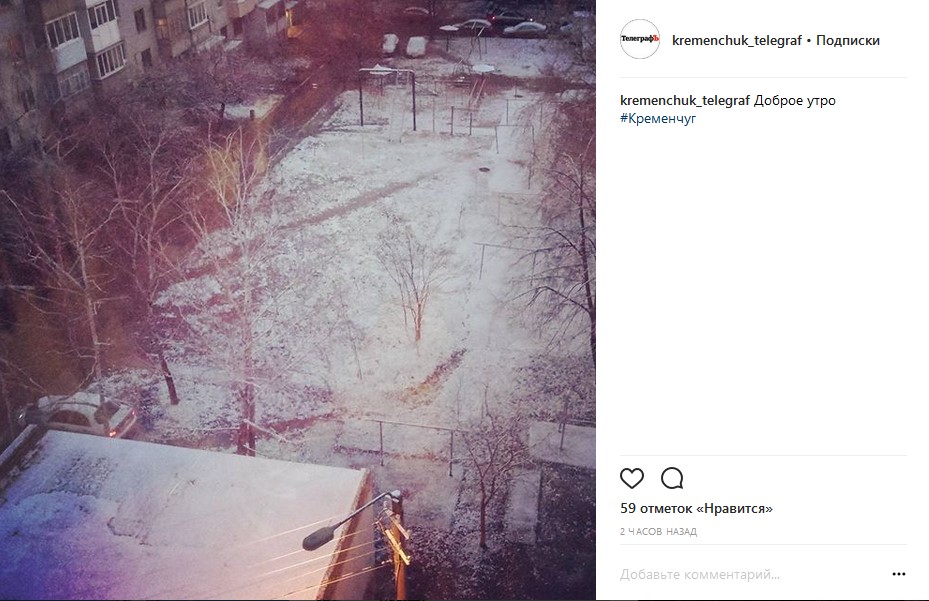This screenshot has height=601, width=929.
Task: View the 59 отметок «Нравится» likes list
Action: pyautogui.click(x=696, y=508)
